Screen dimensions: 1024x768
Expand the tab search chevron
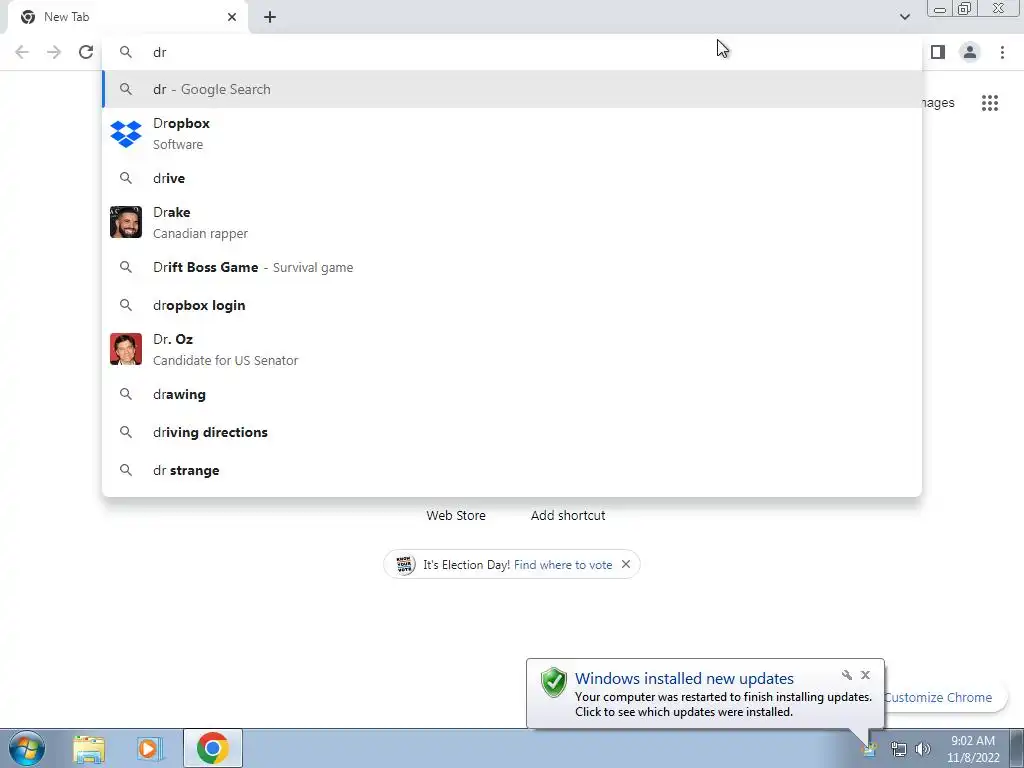(x=904, y=17)
